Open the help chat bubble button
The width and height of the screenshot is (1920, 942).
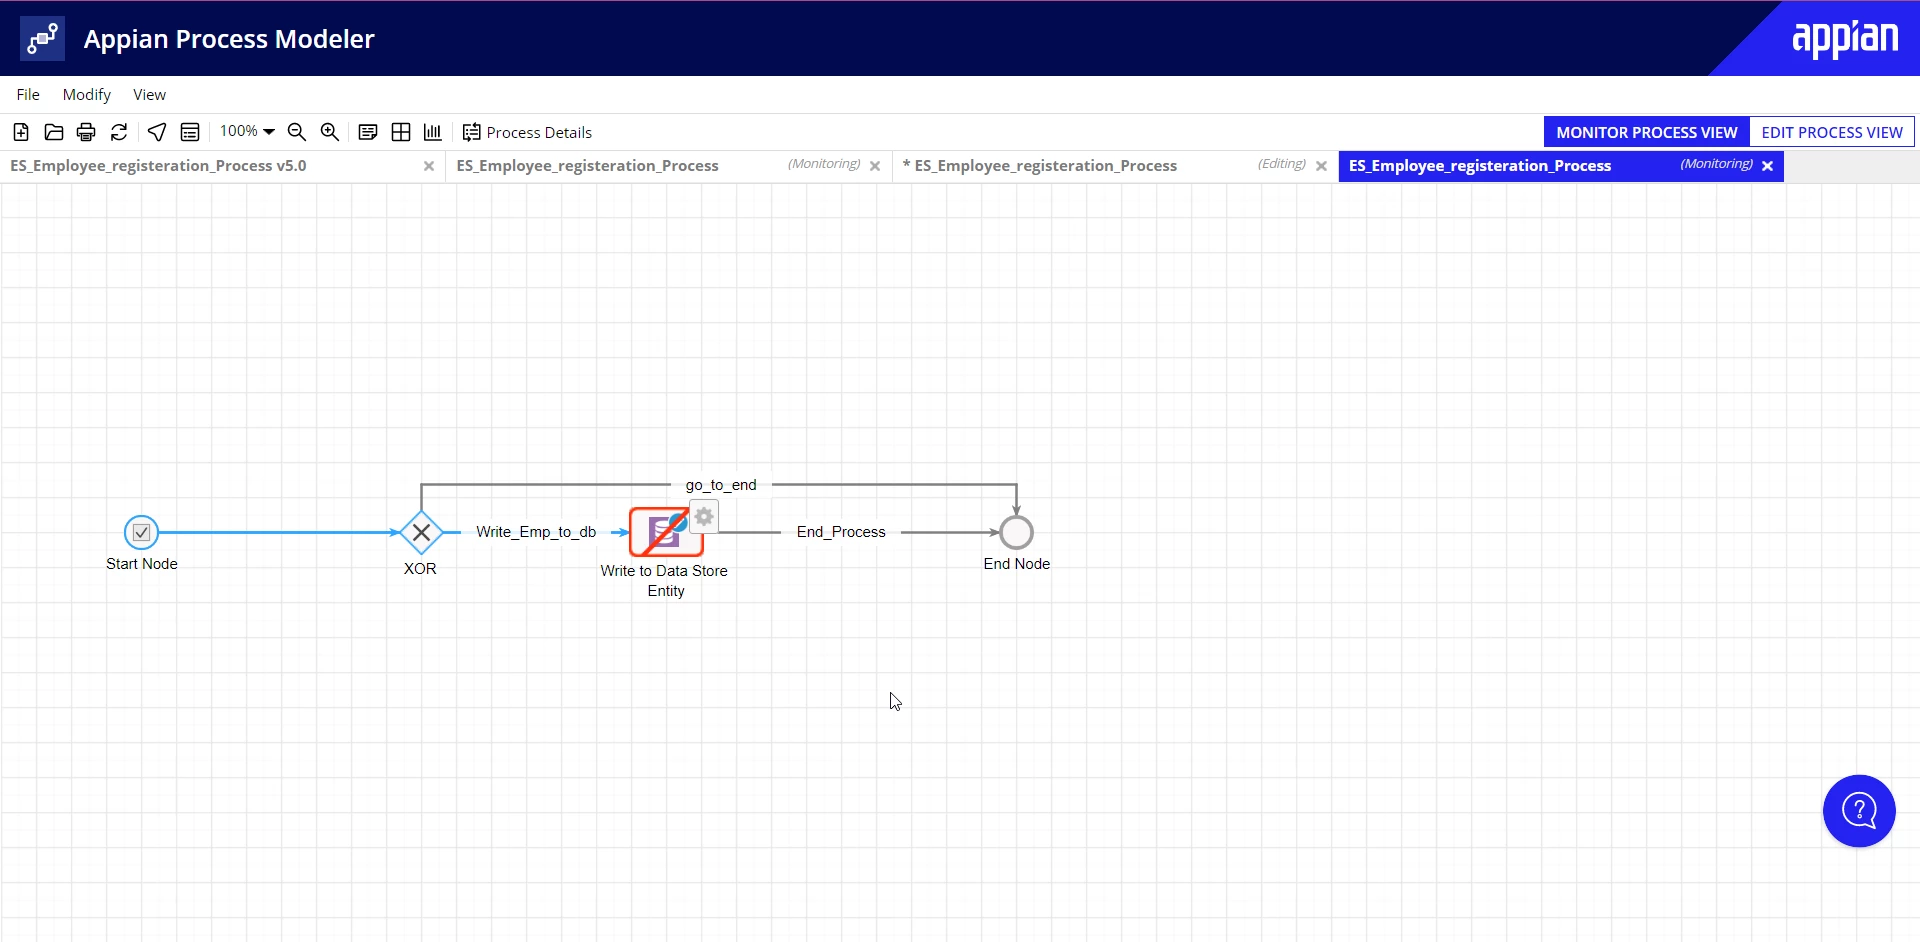point(1859,811)
